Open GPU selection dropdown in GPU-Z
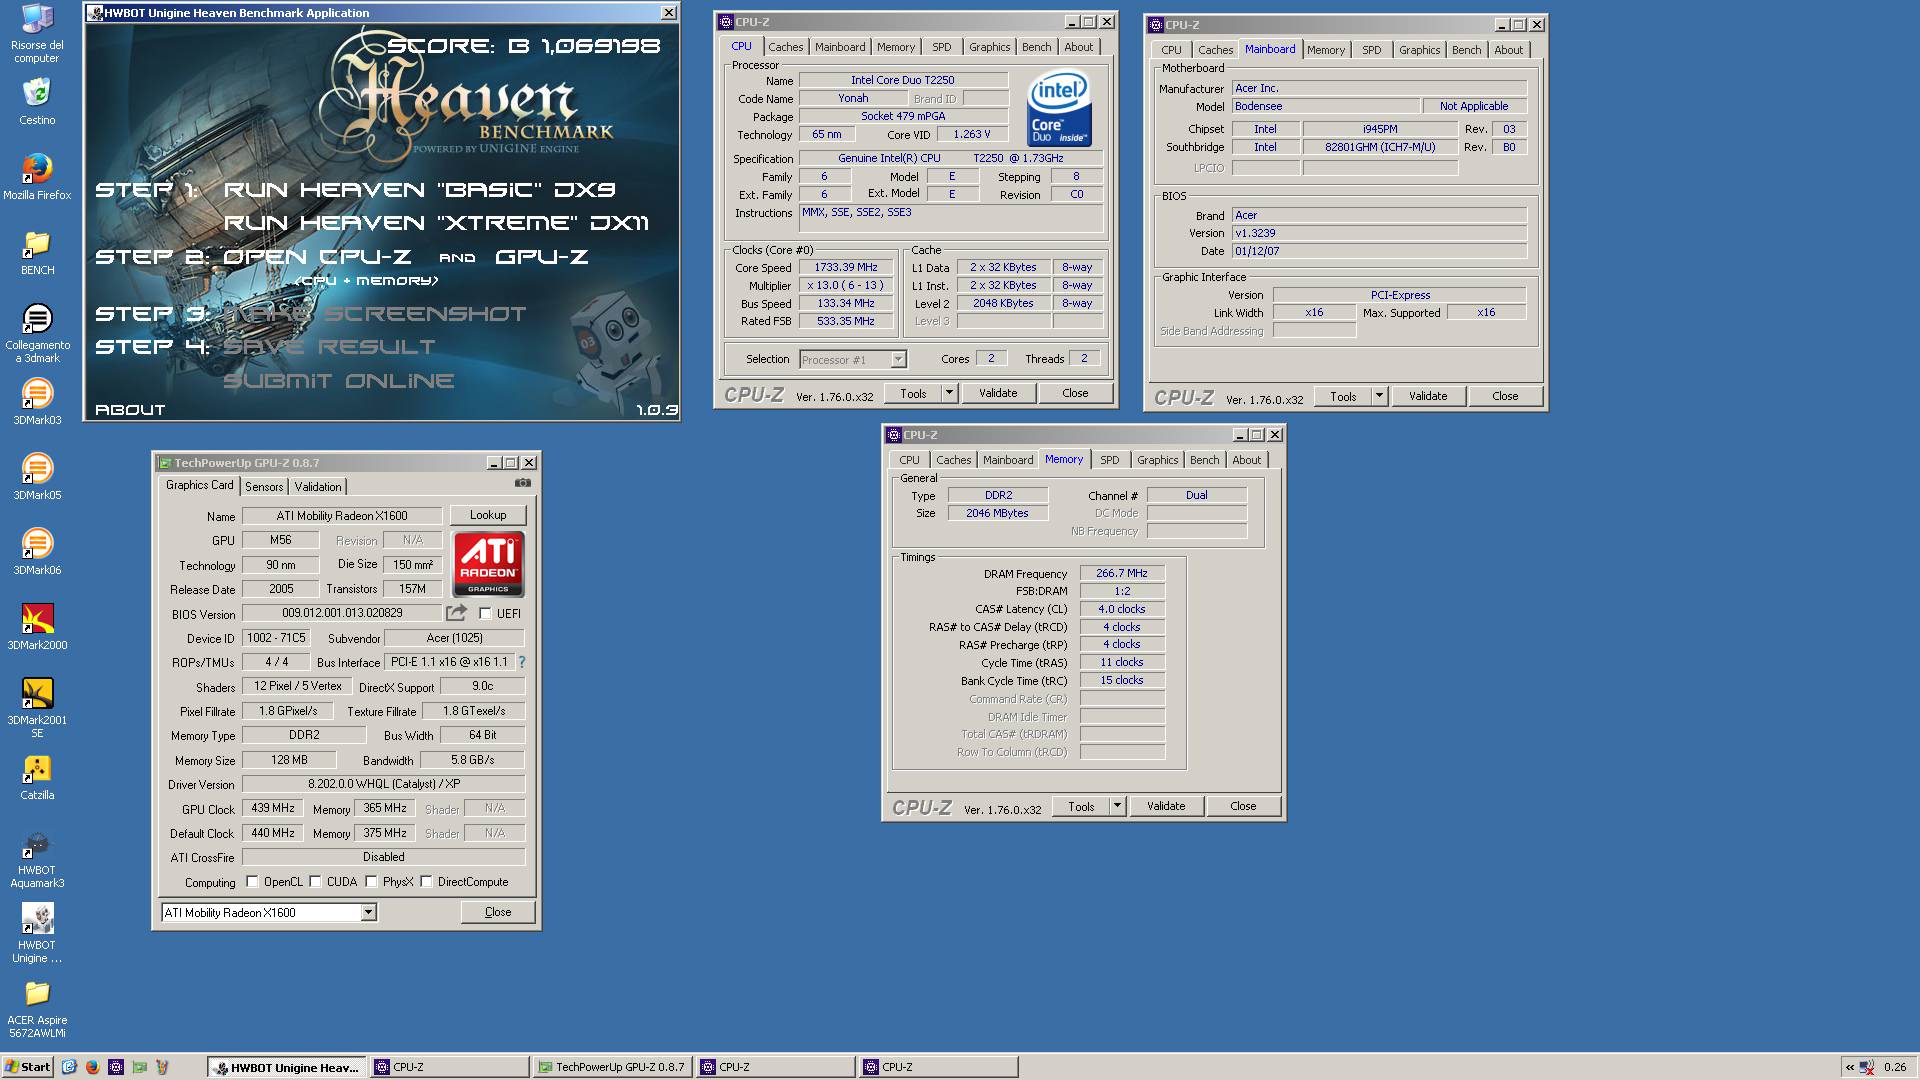The height and width of the screenshot is (1080, 1920). [x=368, y=912]
